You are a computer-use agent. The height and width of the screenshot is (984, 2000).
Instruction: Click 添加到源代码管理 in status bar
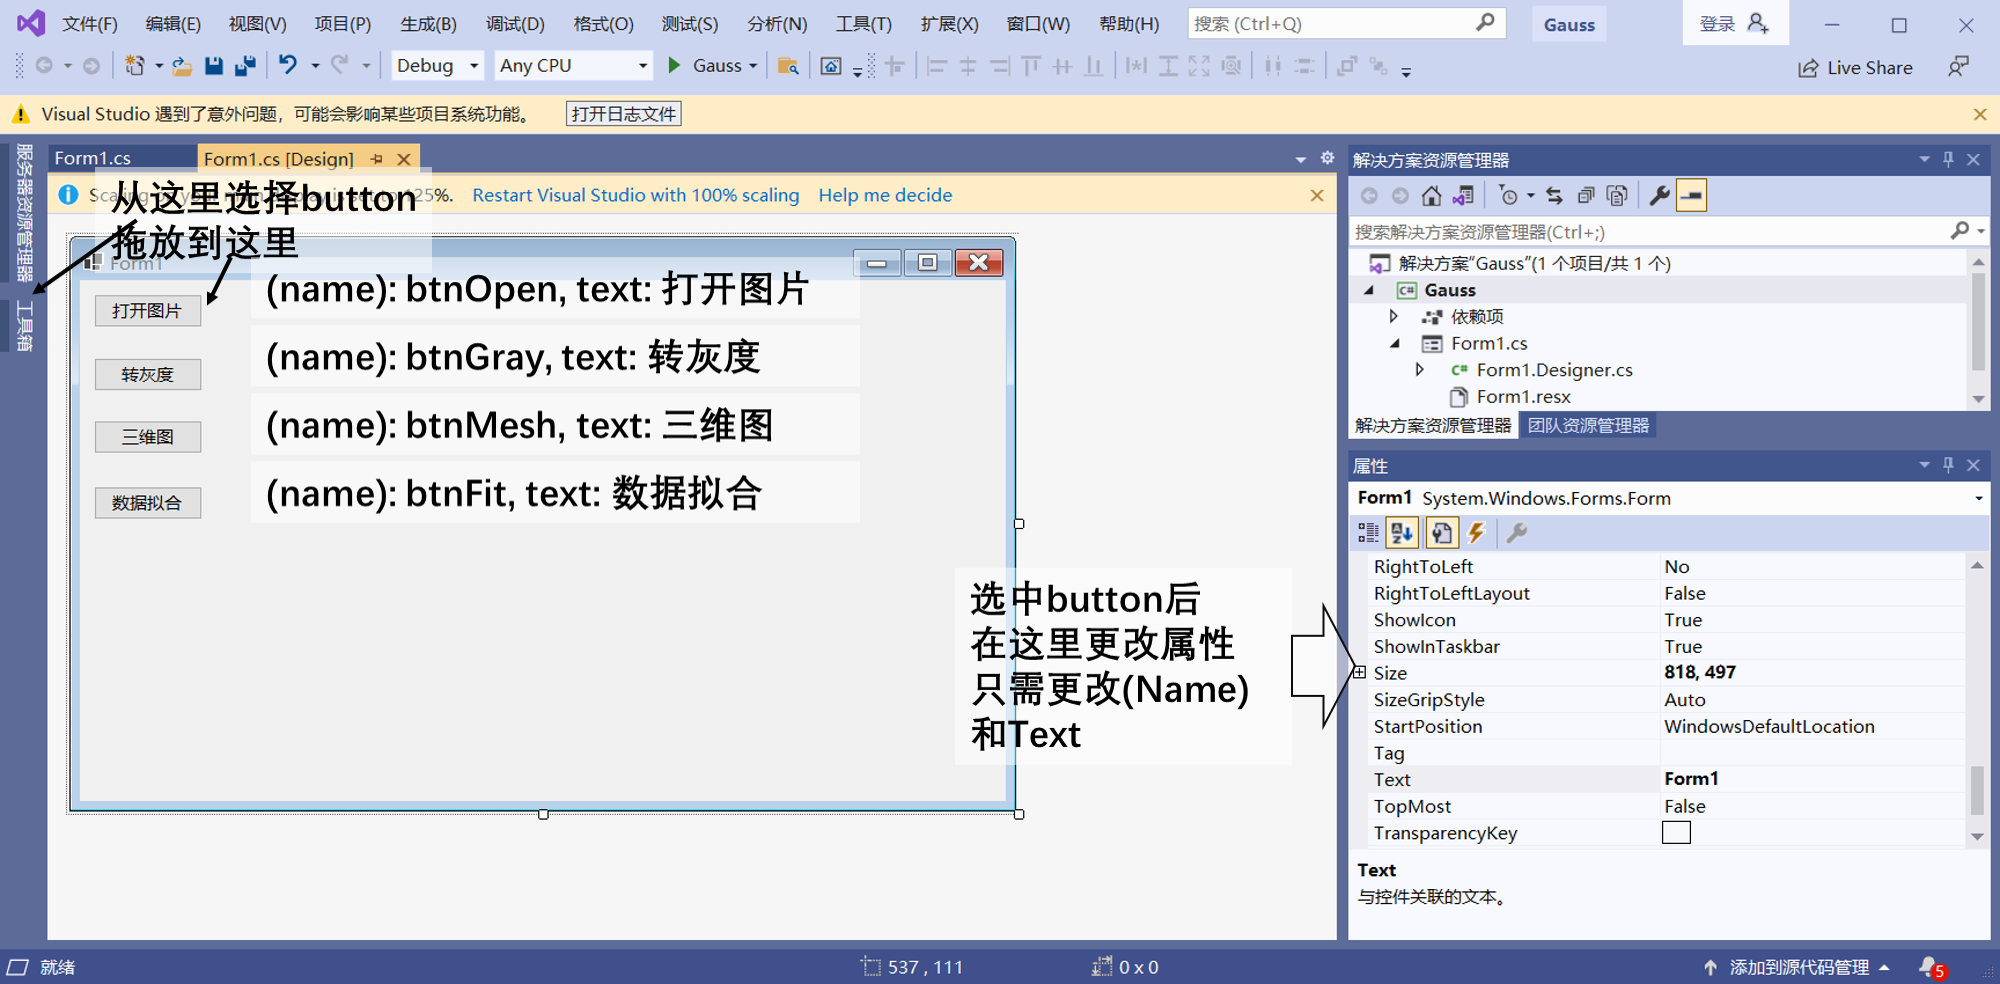(x=1798, y=967)
